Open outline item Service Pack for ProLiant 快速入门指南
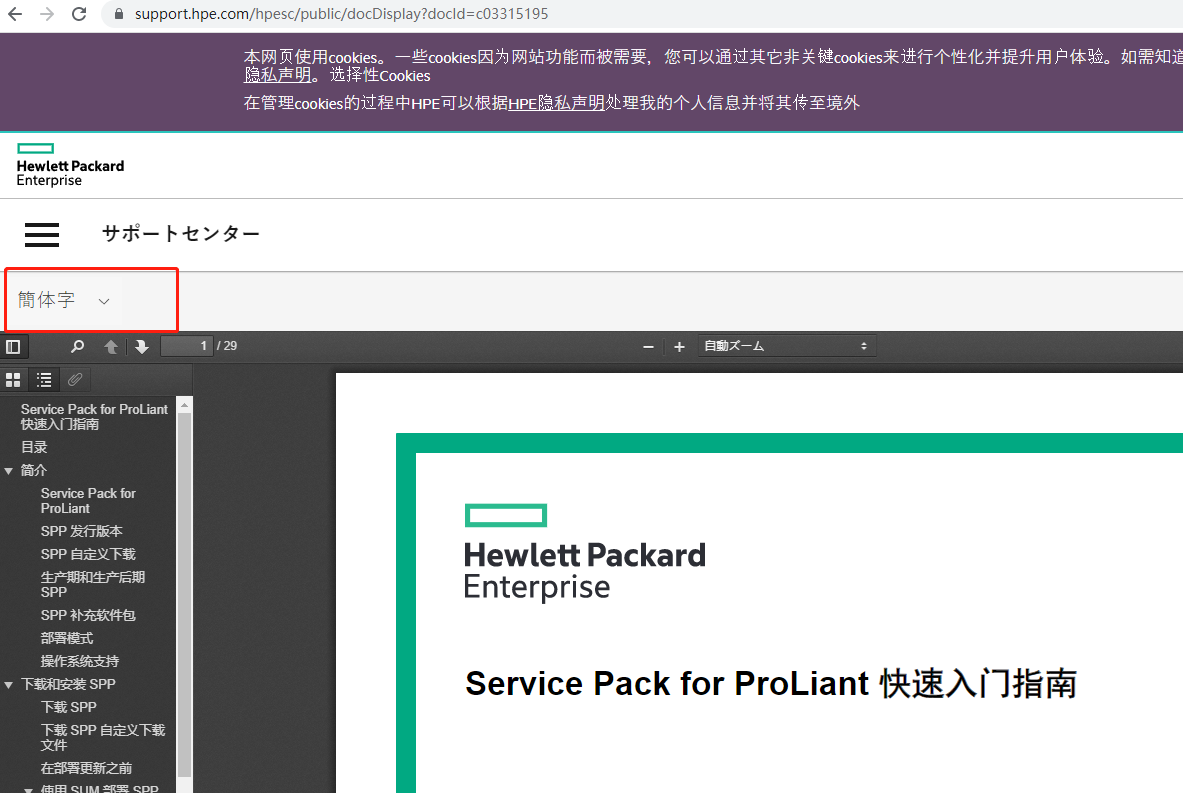 coord(94,416)
